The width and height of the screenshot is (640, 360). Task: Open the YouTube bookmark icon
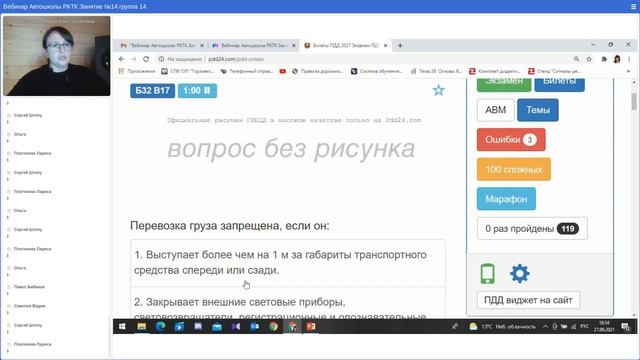point(282,71)
